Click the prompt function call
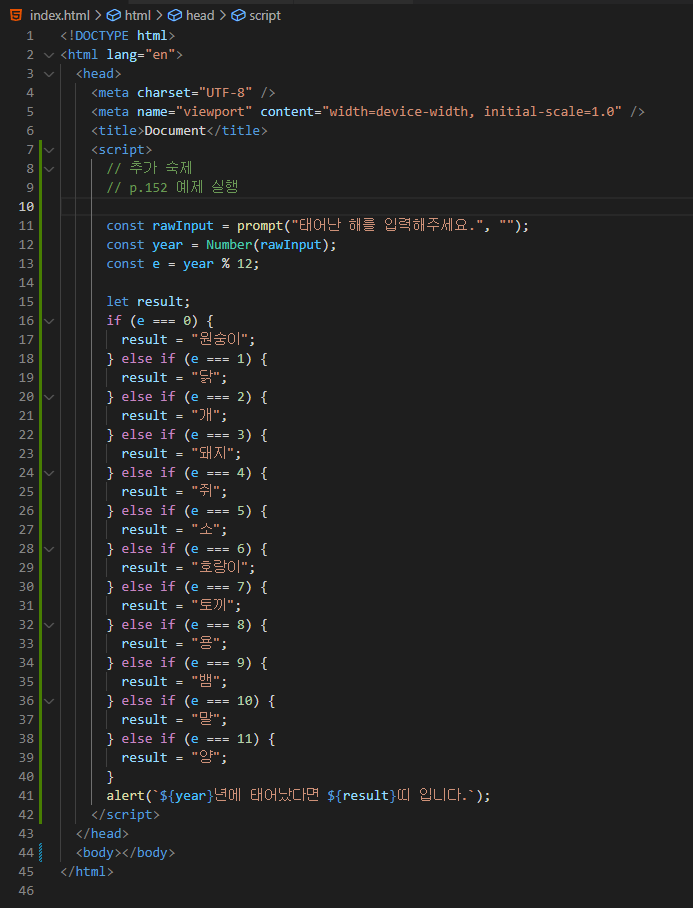693x908 pixels. 260,226
